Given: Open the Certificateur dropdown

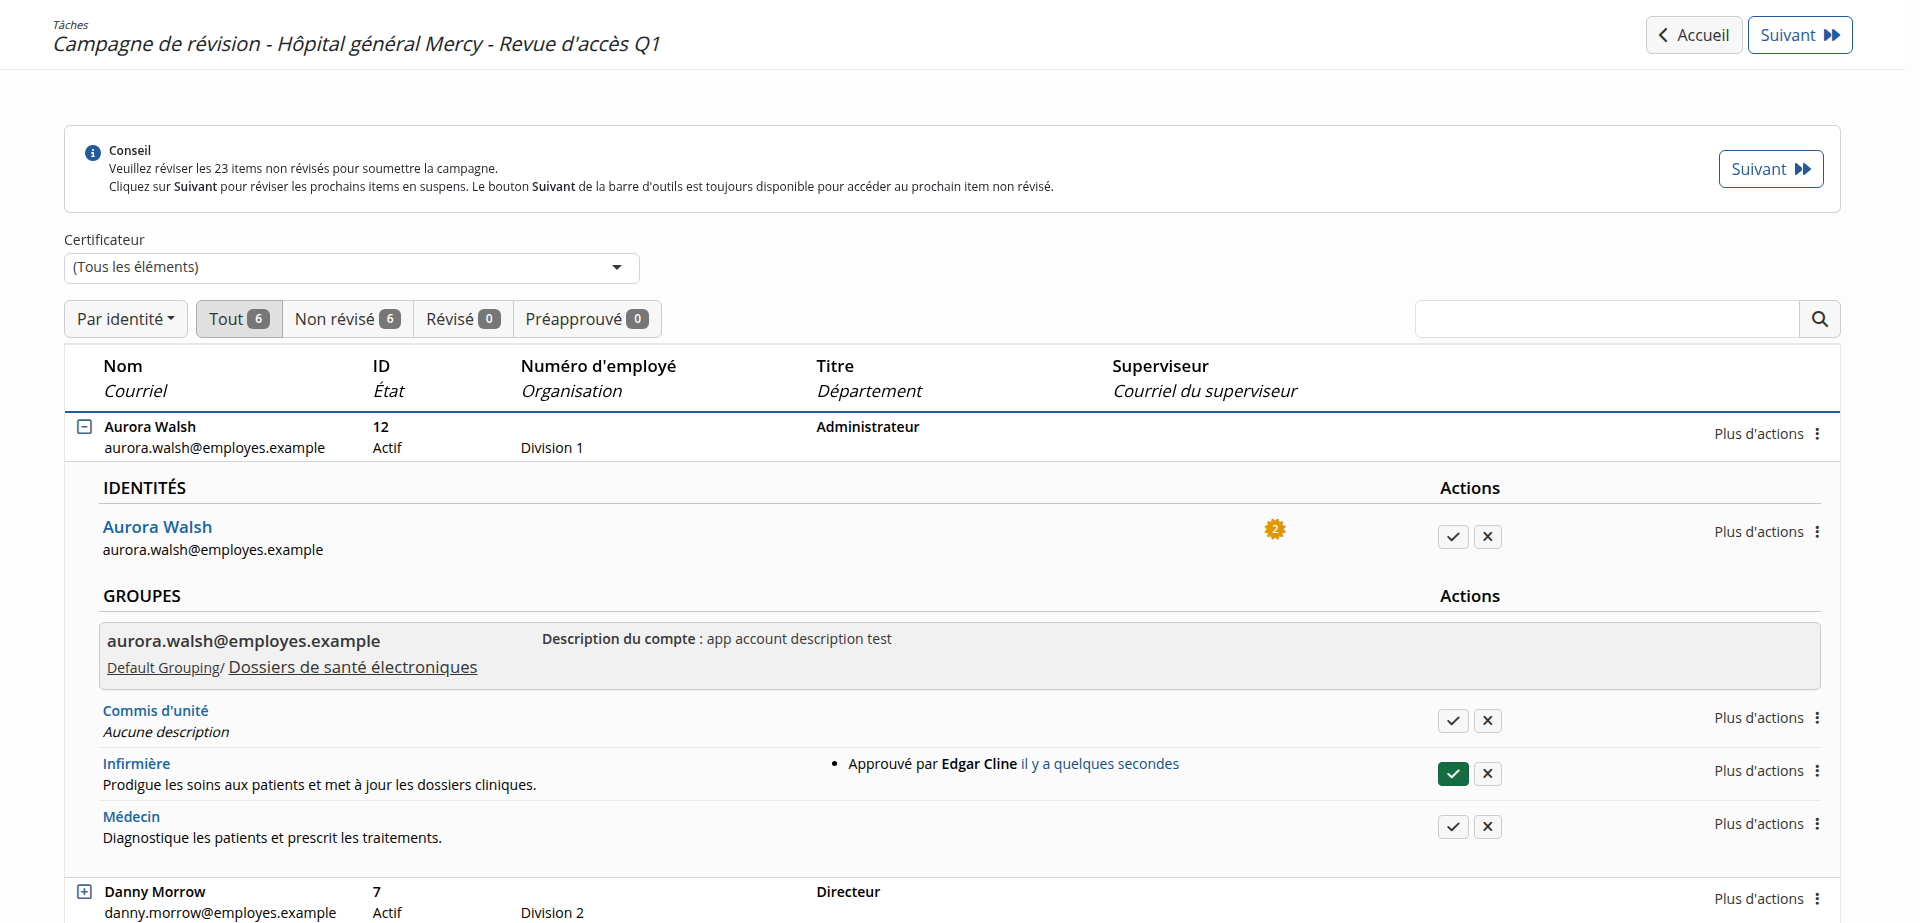Looking at the screenshot, I should tap(352, 268).
